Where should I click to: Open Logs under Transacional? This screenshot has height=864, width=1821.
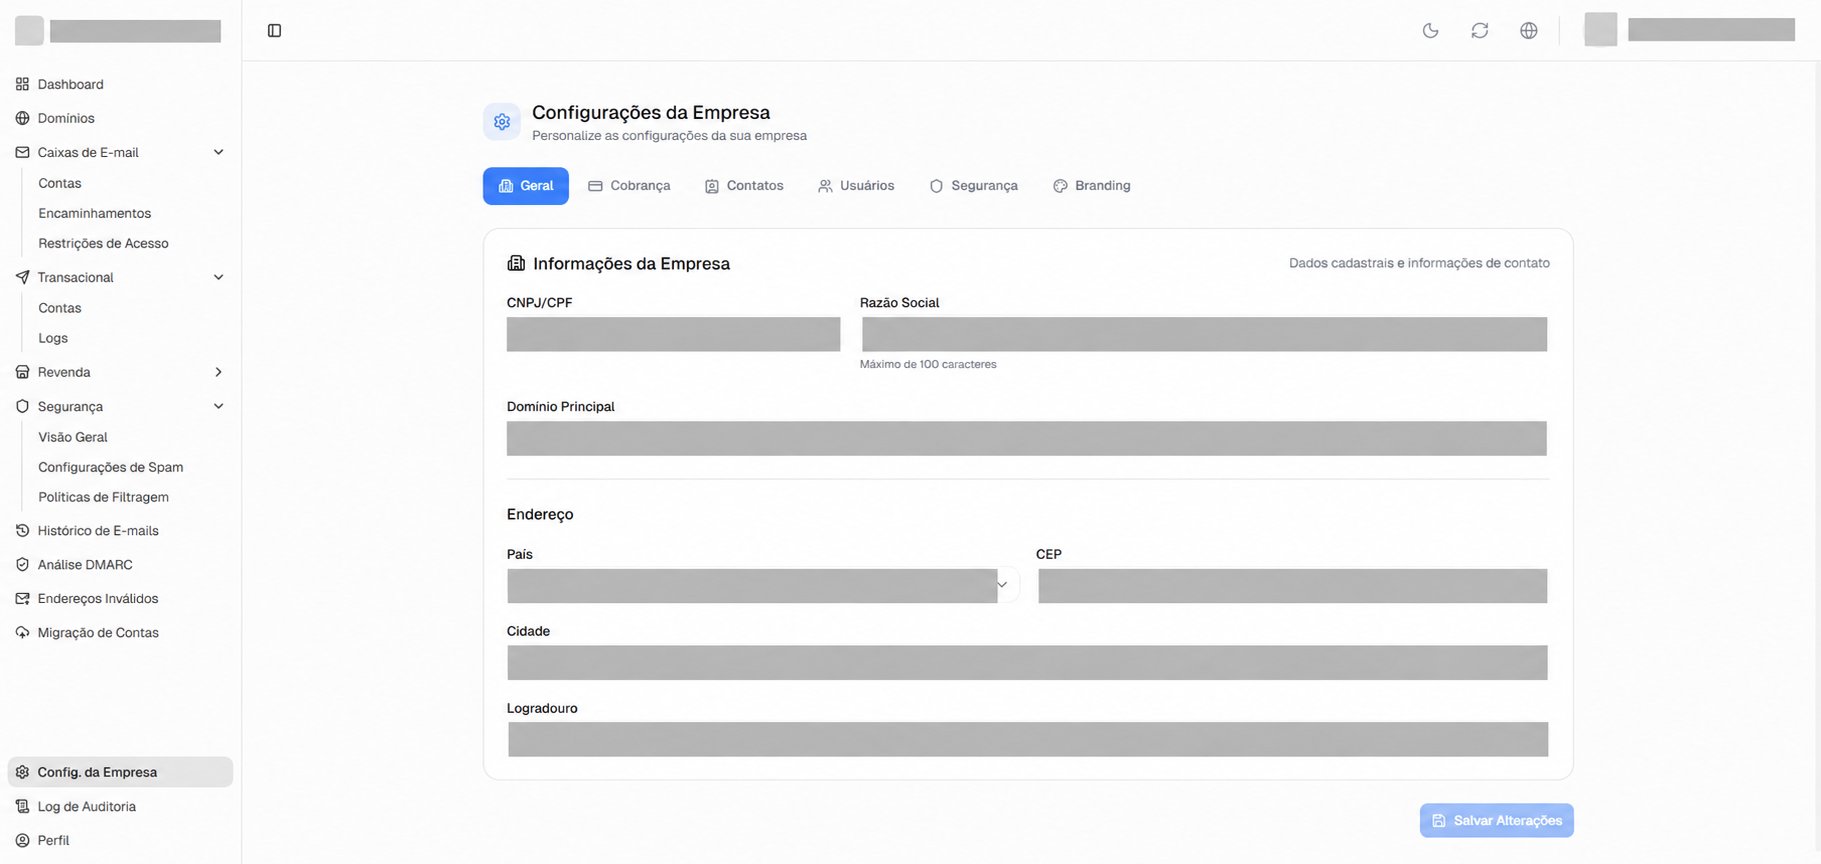[53, 338]
